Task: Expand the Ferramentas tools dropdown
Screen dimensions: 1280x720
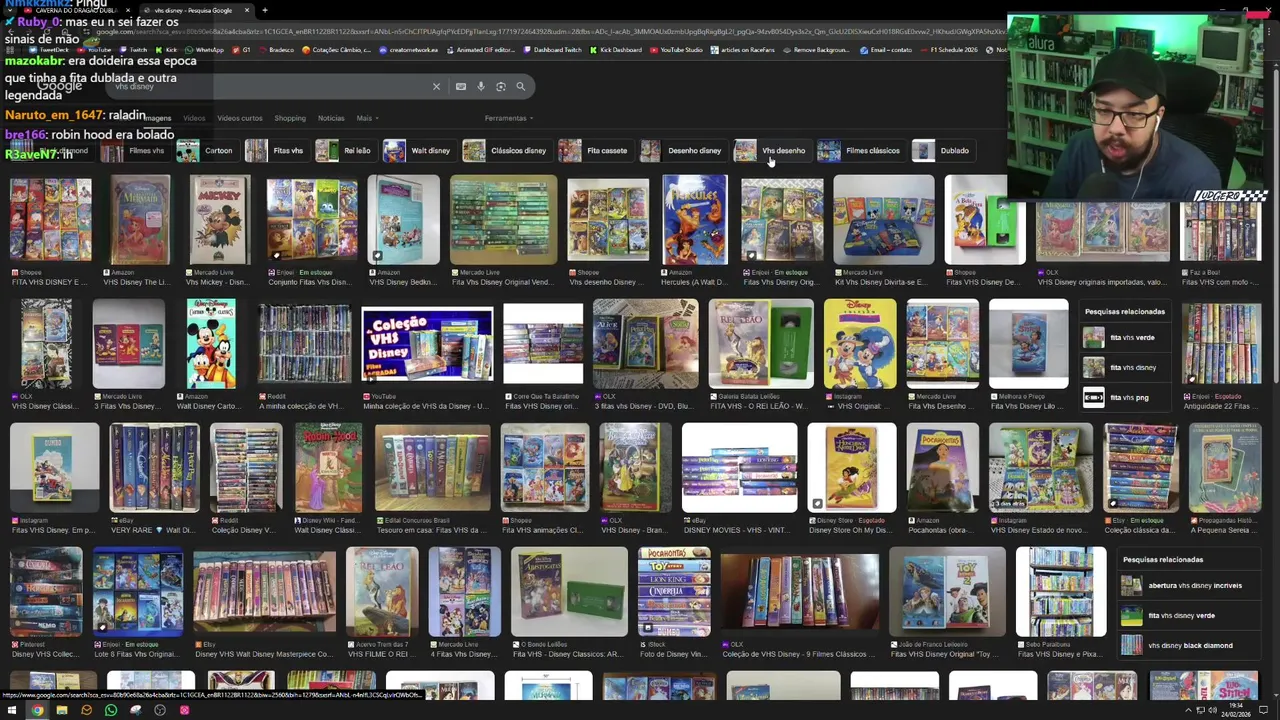Action: tap(509, 118)
